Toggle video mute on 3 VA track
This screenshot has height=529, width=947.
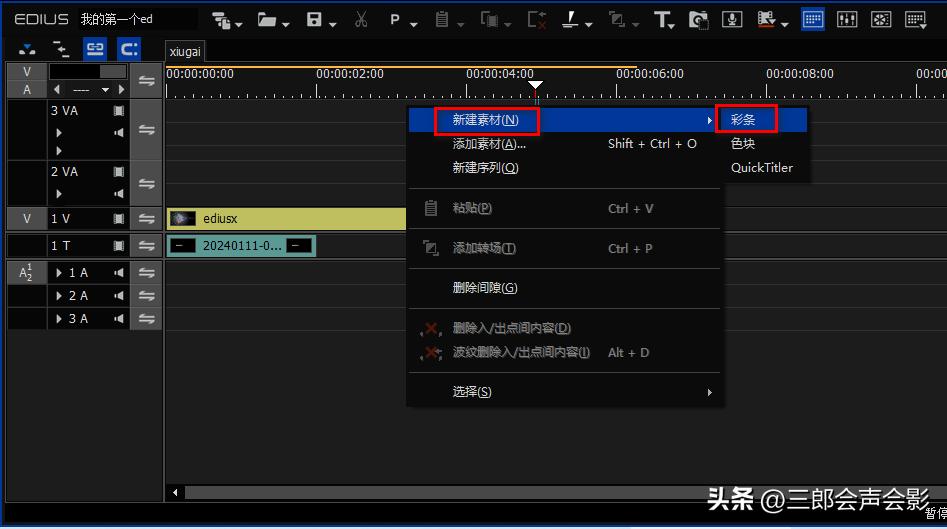coord(119,112)
